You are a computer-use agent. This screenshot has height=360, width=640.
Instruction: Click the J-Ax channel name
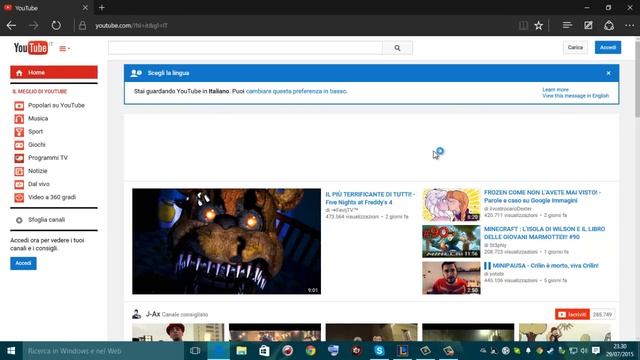[153, 314]
